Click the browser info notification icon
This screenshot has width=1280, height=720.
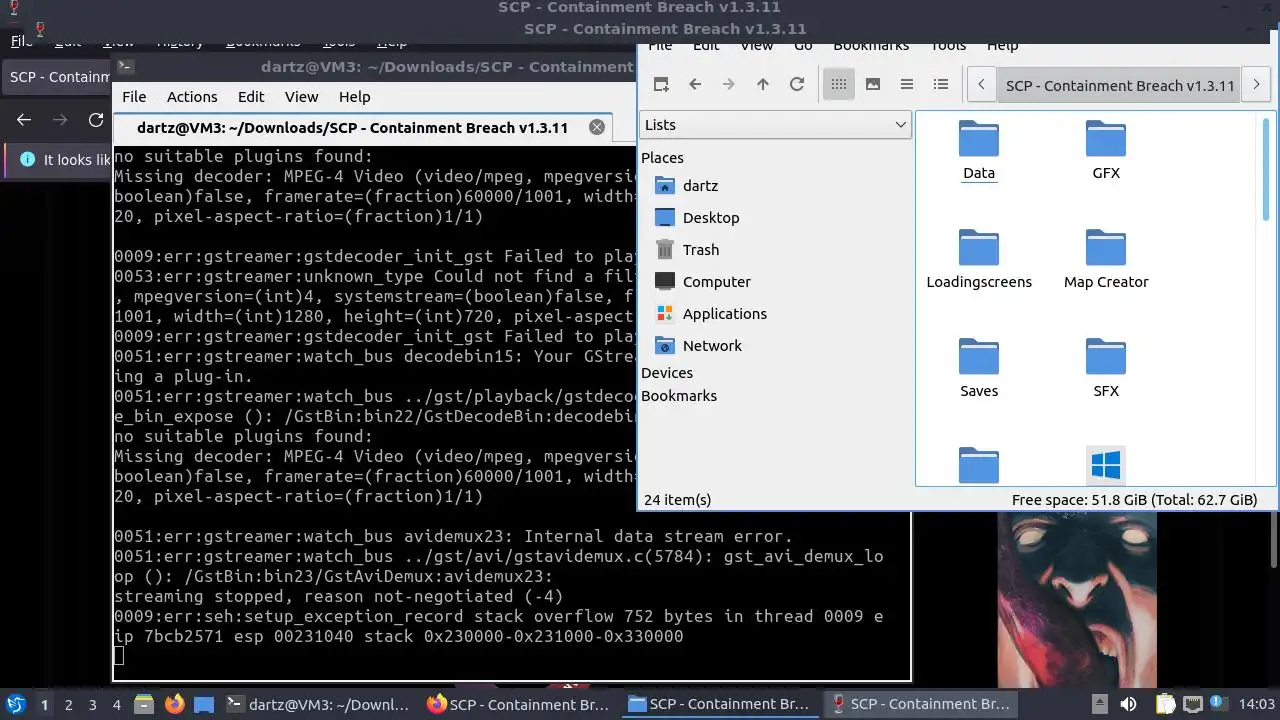pos(27,160)
